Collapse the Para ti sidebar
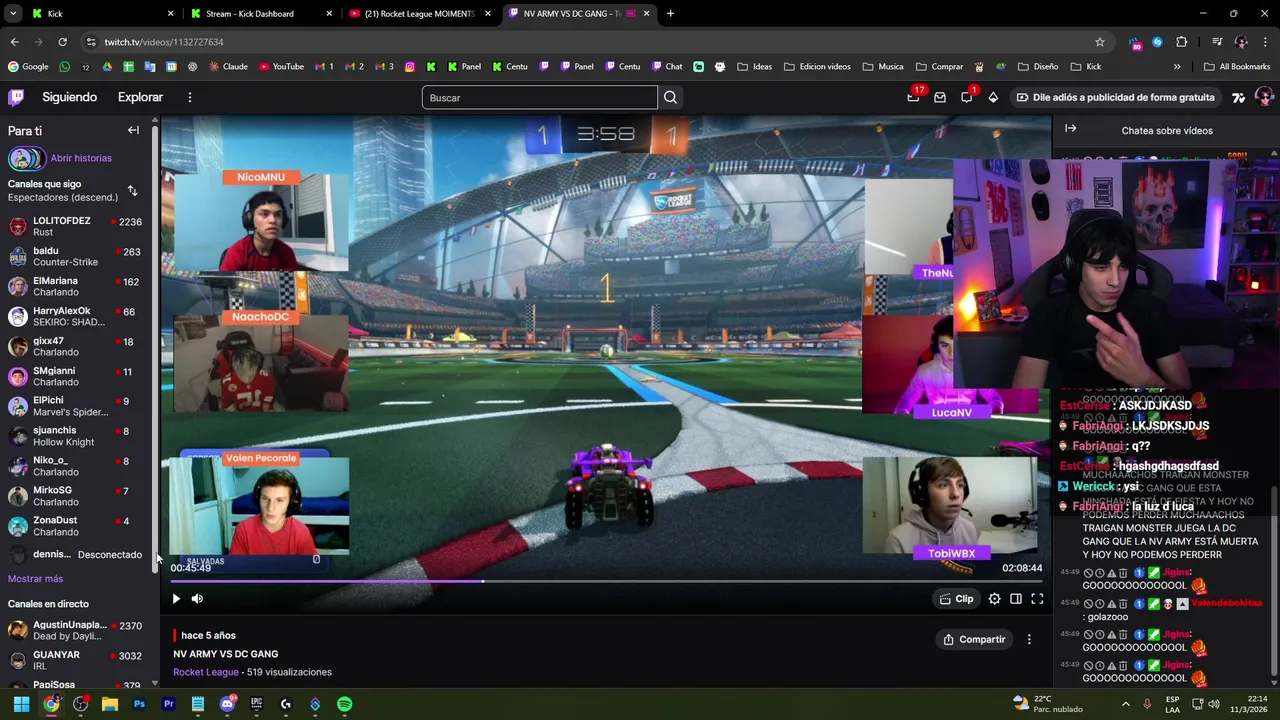 coord(133,130)
